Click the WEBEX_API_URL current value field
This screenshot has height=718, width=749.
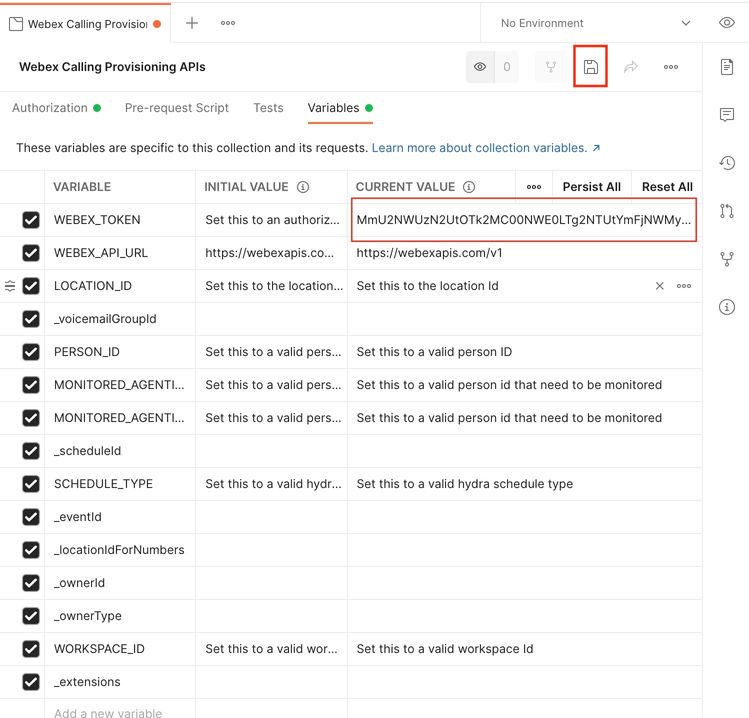524,253
